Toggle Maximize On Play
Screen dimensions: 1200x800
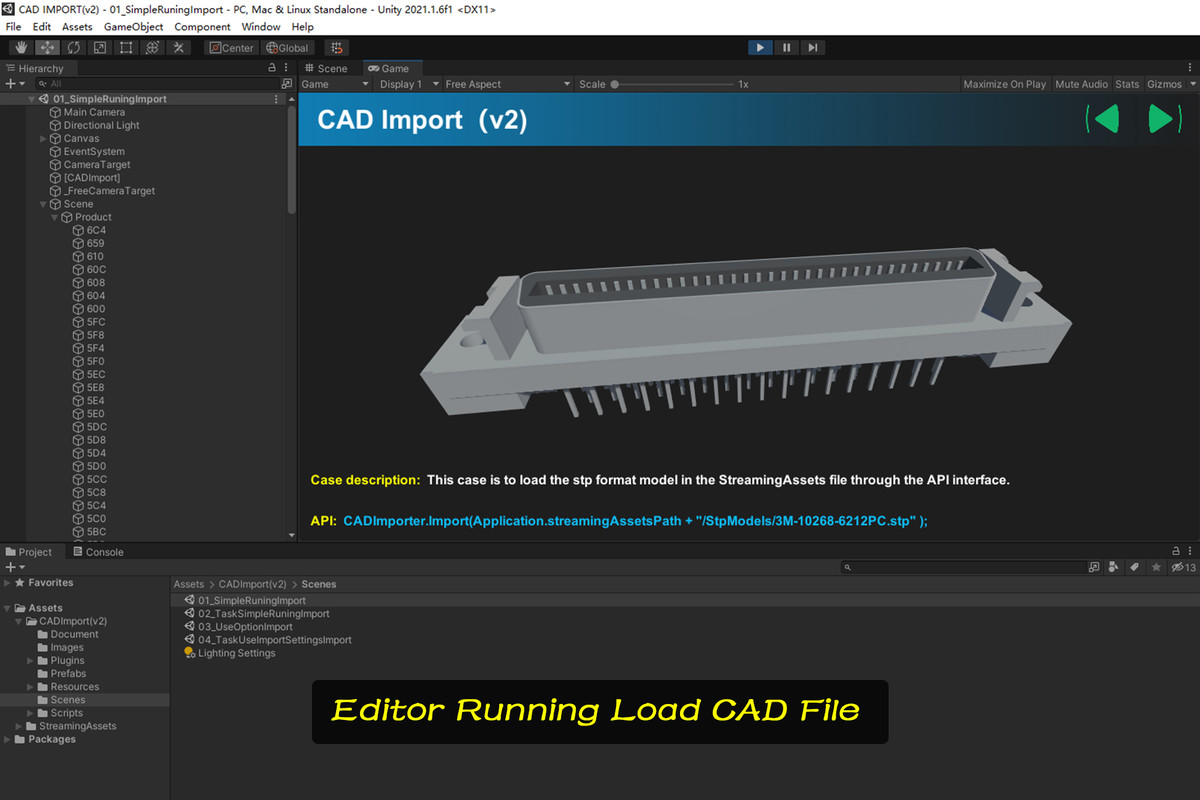pos(1004,84)
